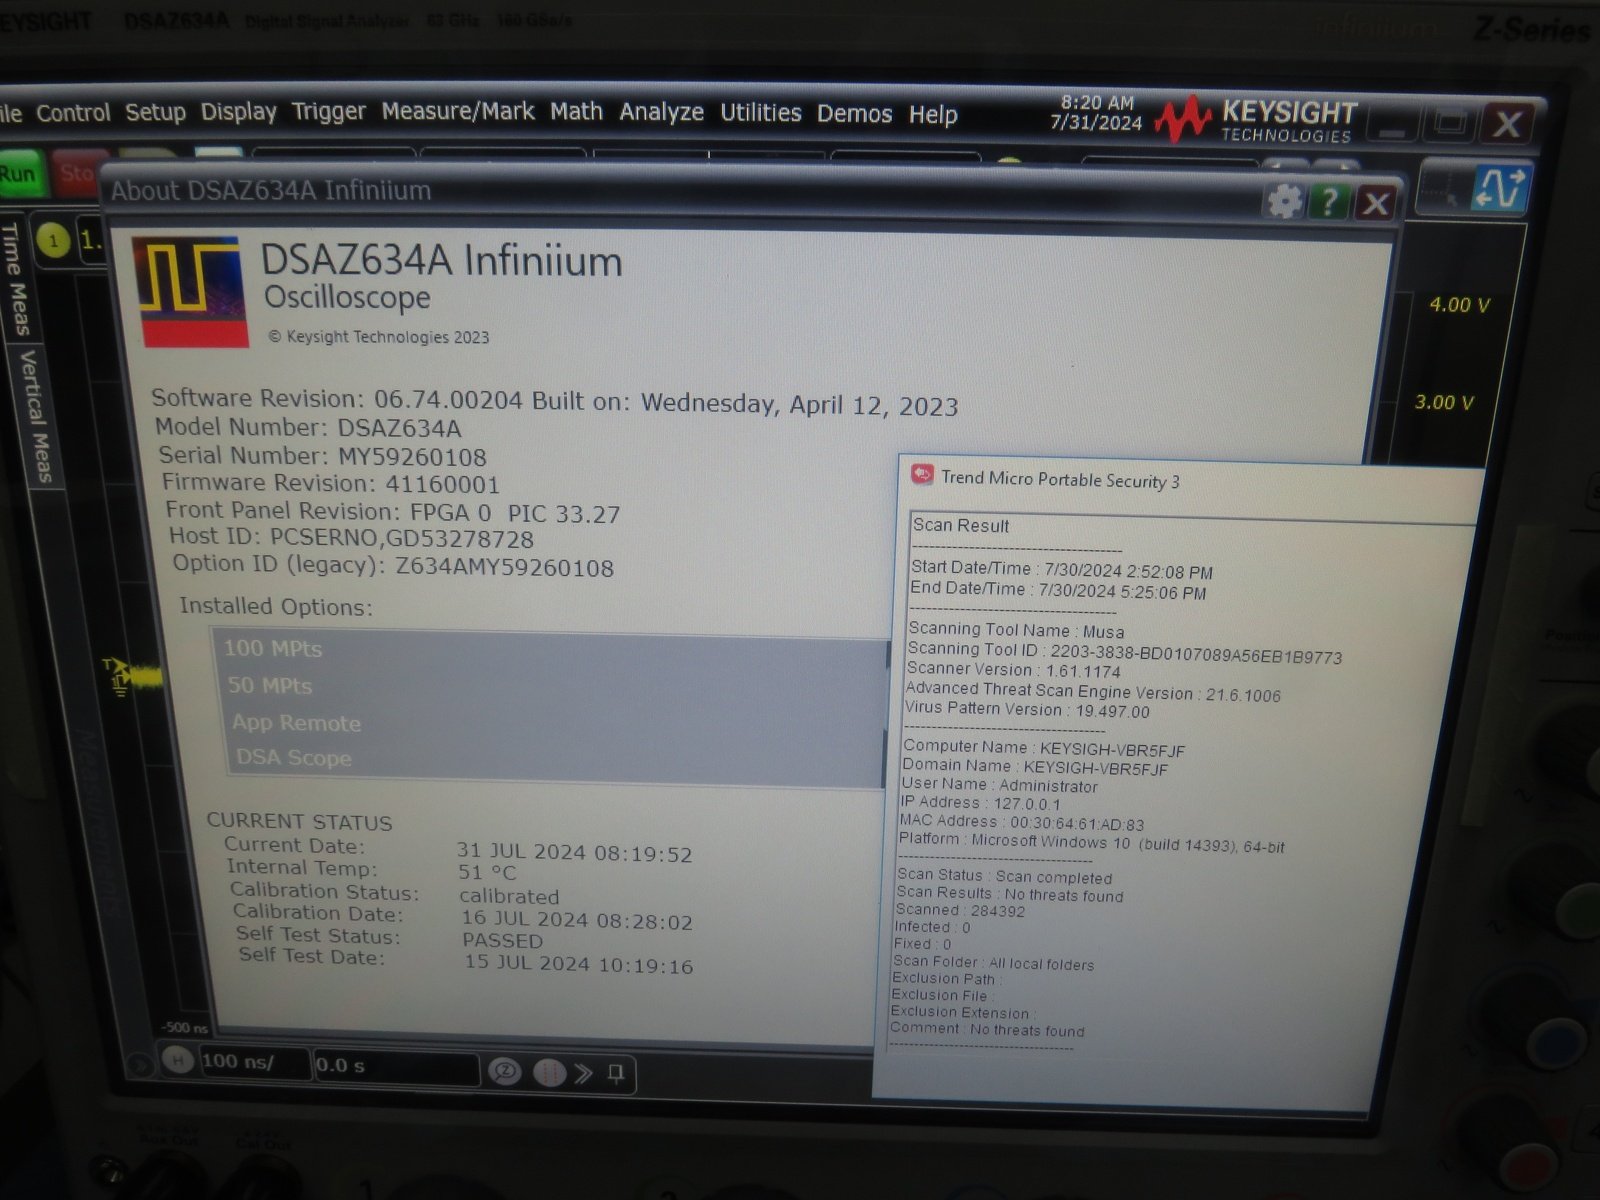Image resolution: width=1600 pixels, height=1200 pixels.
Task: Click Scan Results No threats found line
Action: [1009, 894]
